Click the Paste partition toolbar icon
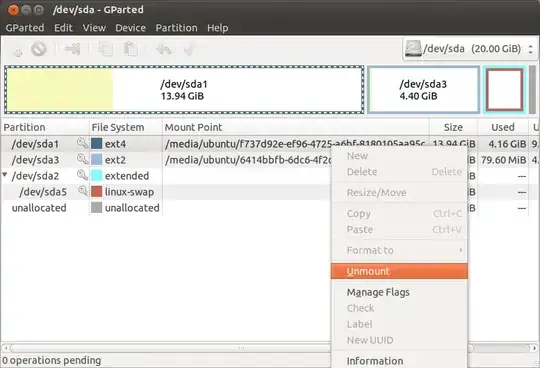The height and width of the screenshot is (368, 540). (x=131, y=49)
